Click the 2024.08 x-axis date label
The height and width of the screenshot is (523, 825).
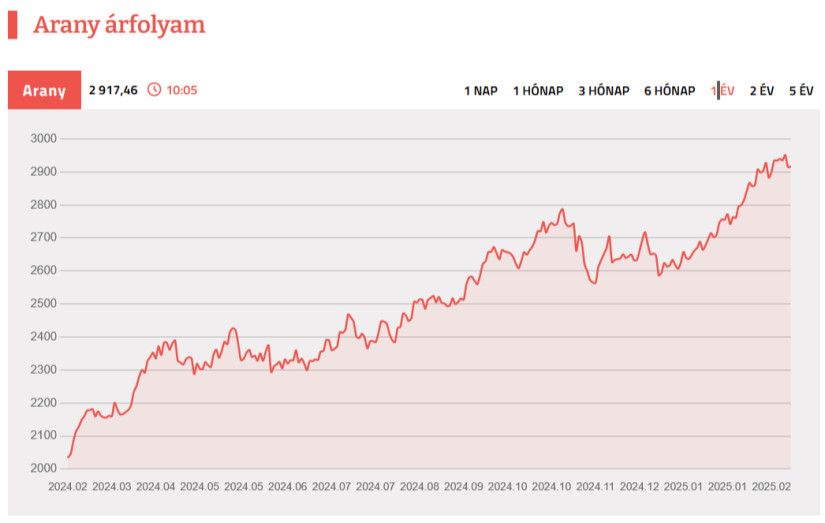point(419,487)
